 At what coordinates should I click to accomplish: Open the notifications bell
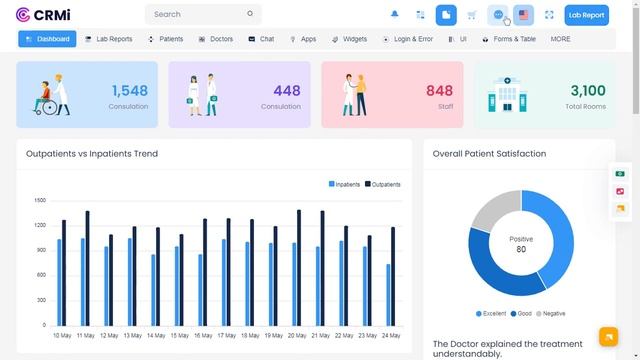tap(394, 15)
